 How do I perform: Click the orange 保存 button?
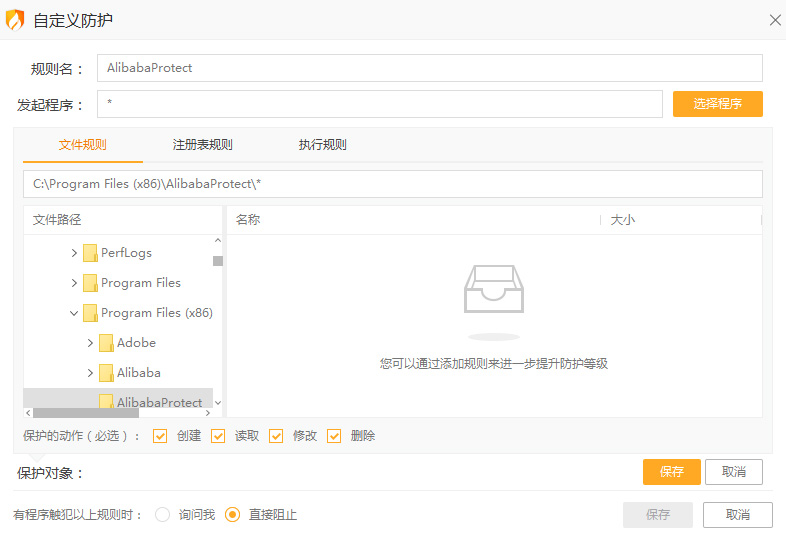click(x=672, y=472)
